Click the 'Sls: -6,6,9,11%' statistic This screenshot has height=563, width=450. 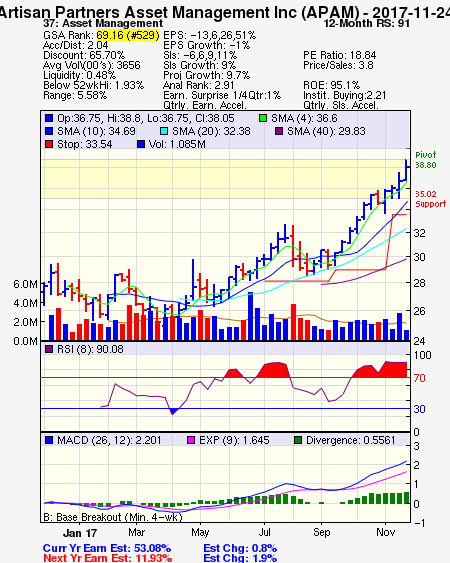click(200, 55)
